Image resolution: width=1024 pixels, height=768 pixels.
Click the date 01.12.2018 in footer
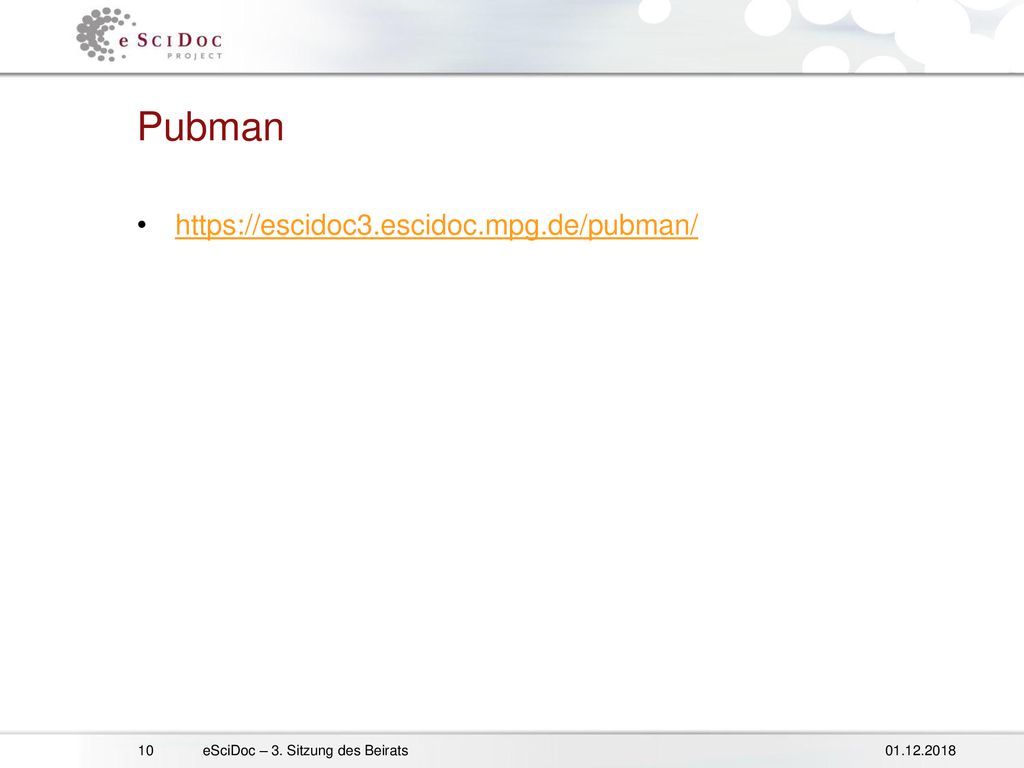tap(920, 751)
